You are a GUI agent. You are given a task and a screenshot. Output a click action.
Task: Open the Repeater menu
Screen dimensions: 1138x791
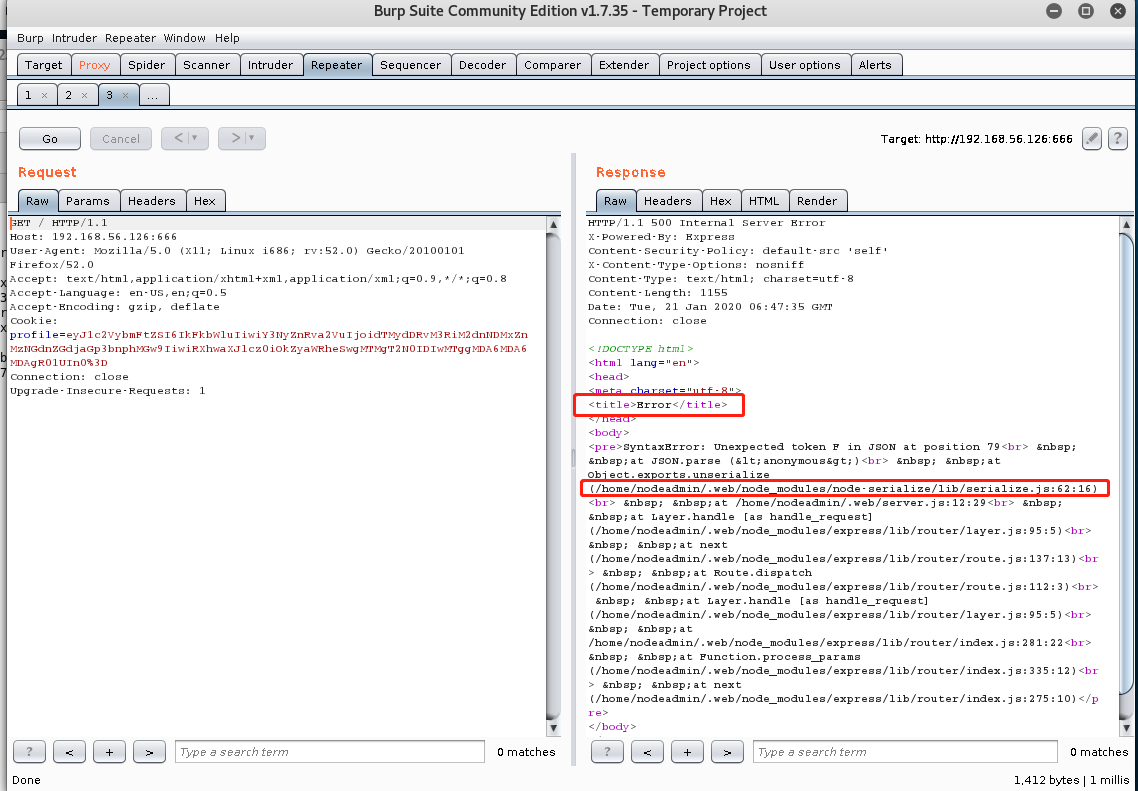(130, 38)
